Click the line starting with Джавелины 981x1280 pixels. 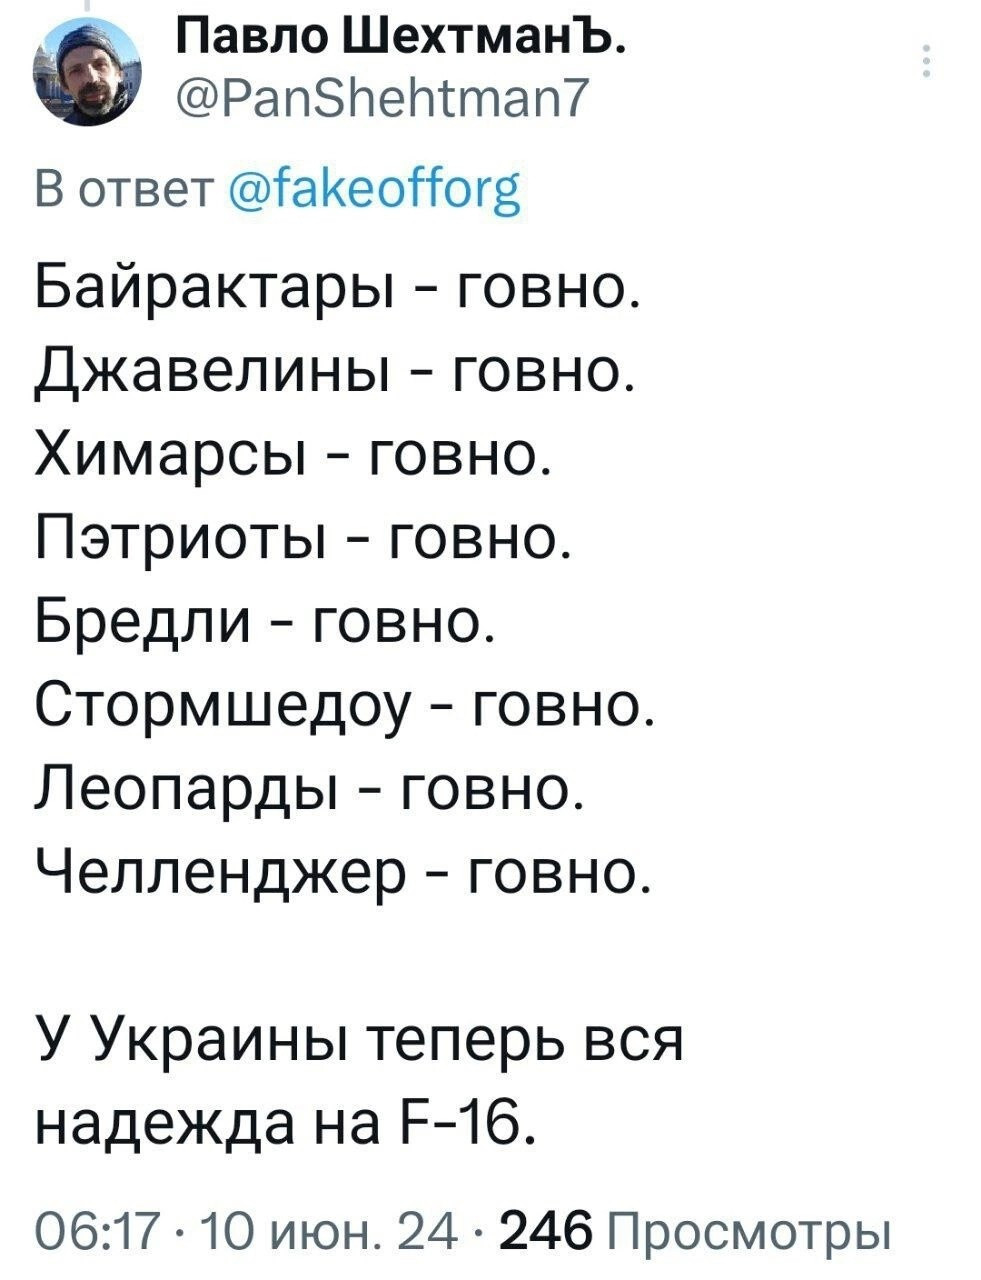click(335, 372)
